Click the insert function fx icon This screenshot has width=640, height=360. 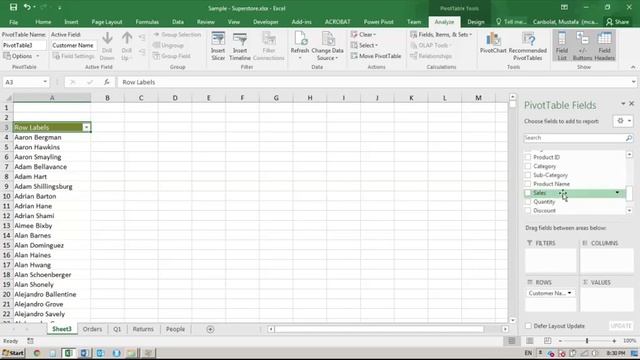point(107,82)
